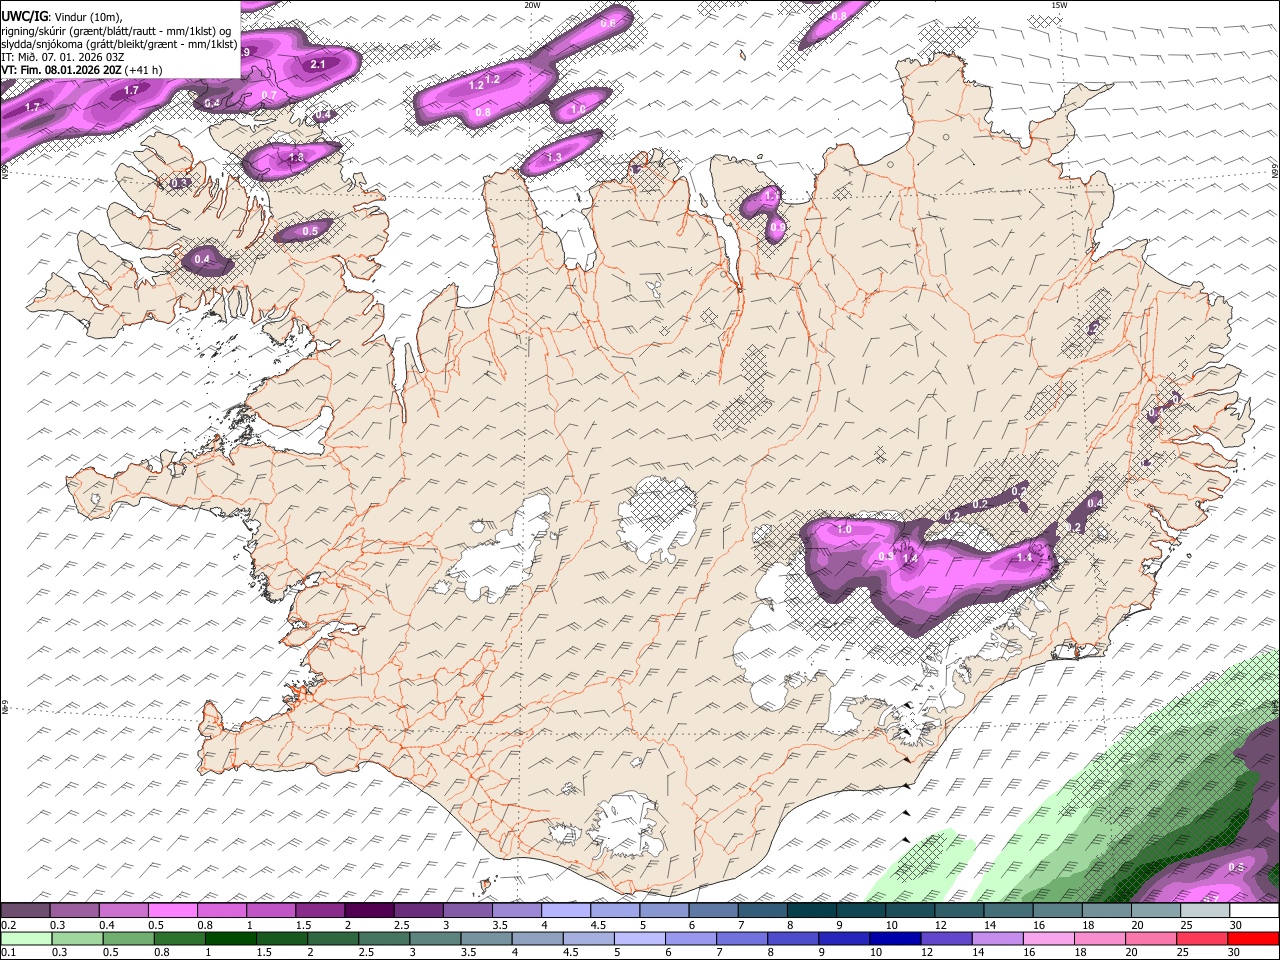Click the '(+41 h)' forecast offset text
The height and width of the screenshot is (960, 1280).
(144, 70)
